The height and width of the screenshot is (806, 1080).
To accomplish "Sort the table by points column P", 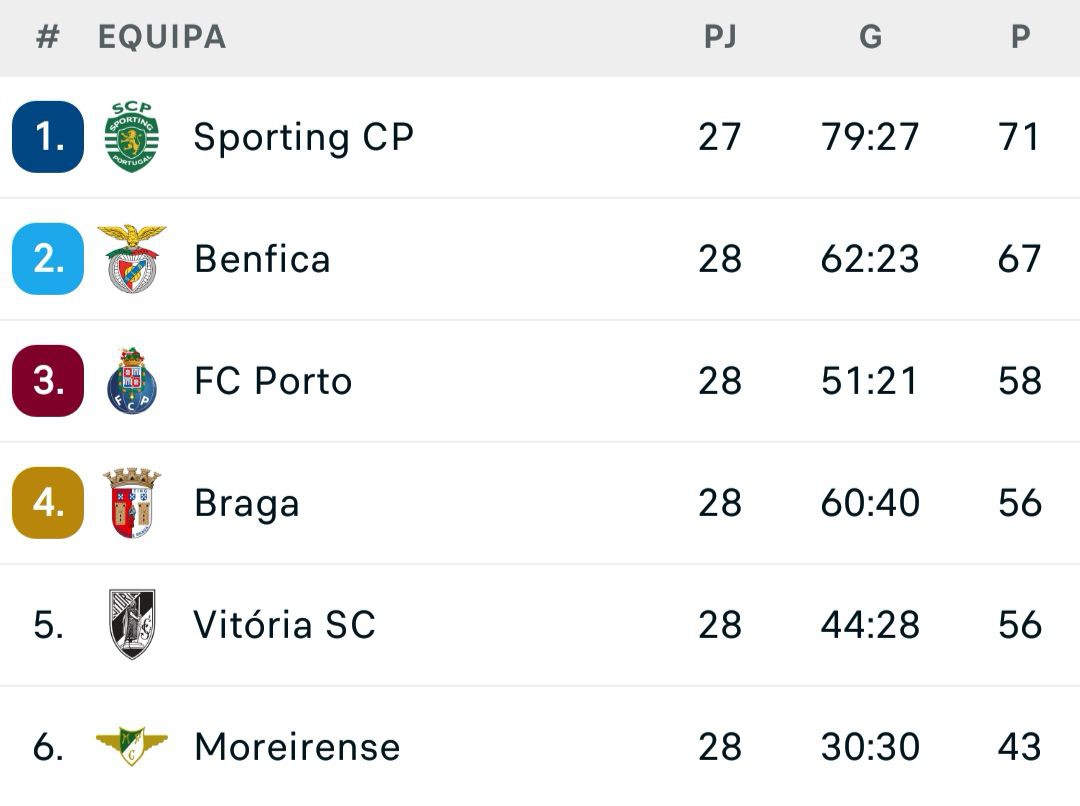I will pos(1020,37).
